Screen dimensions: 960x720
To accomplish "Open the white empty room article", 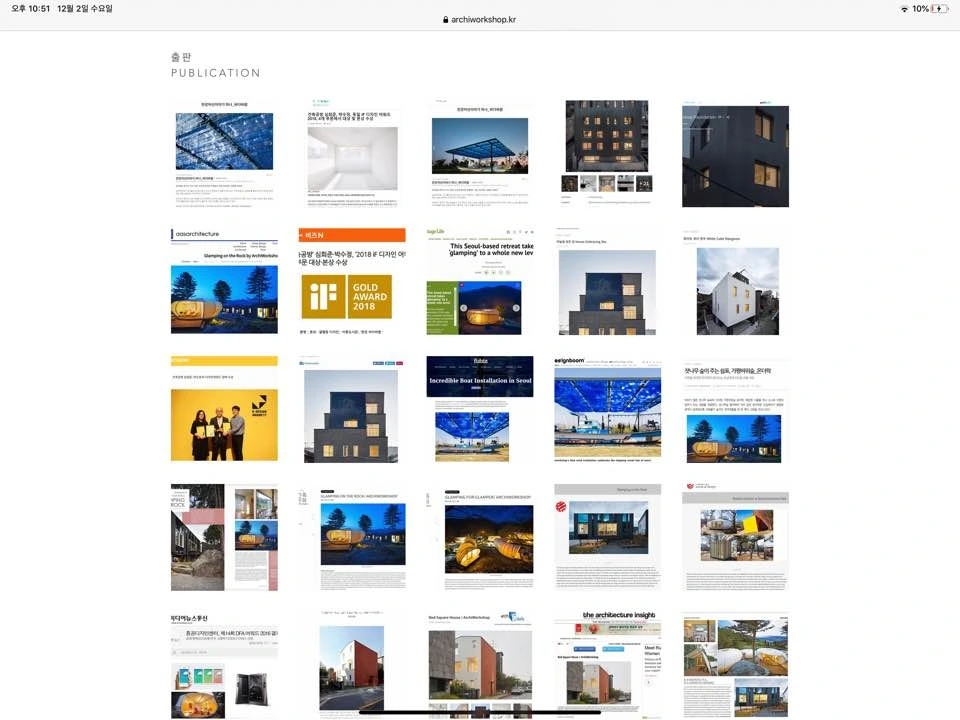I will click(x=352, y=154).
